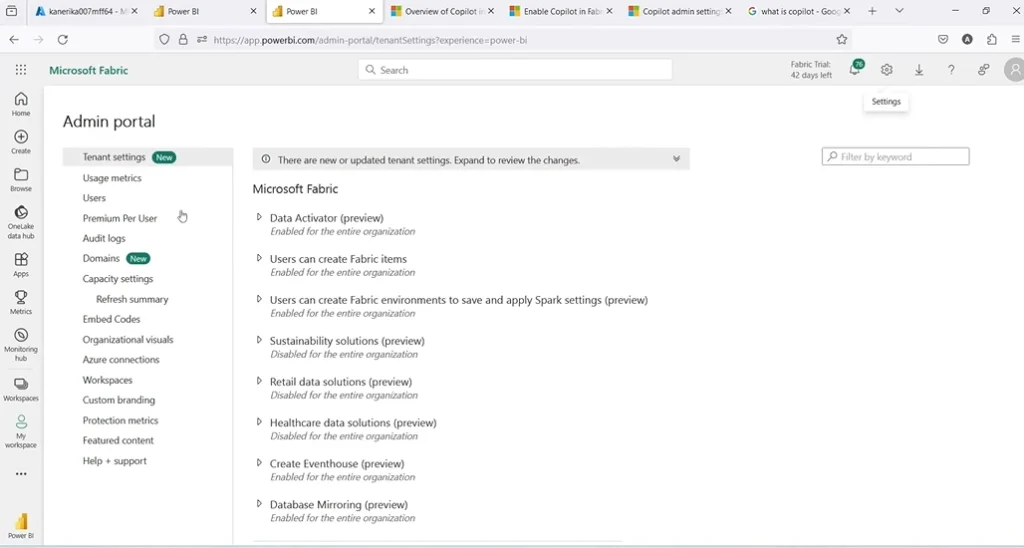Open the notifications bell icon
Viewport: 1024px width, 548px height.
[855, 69]
